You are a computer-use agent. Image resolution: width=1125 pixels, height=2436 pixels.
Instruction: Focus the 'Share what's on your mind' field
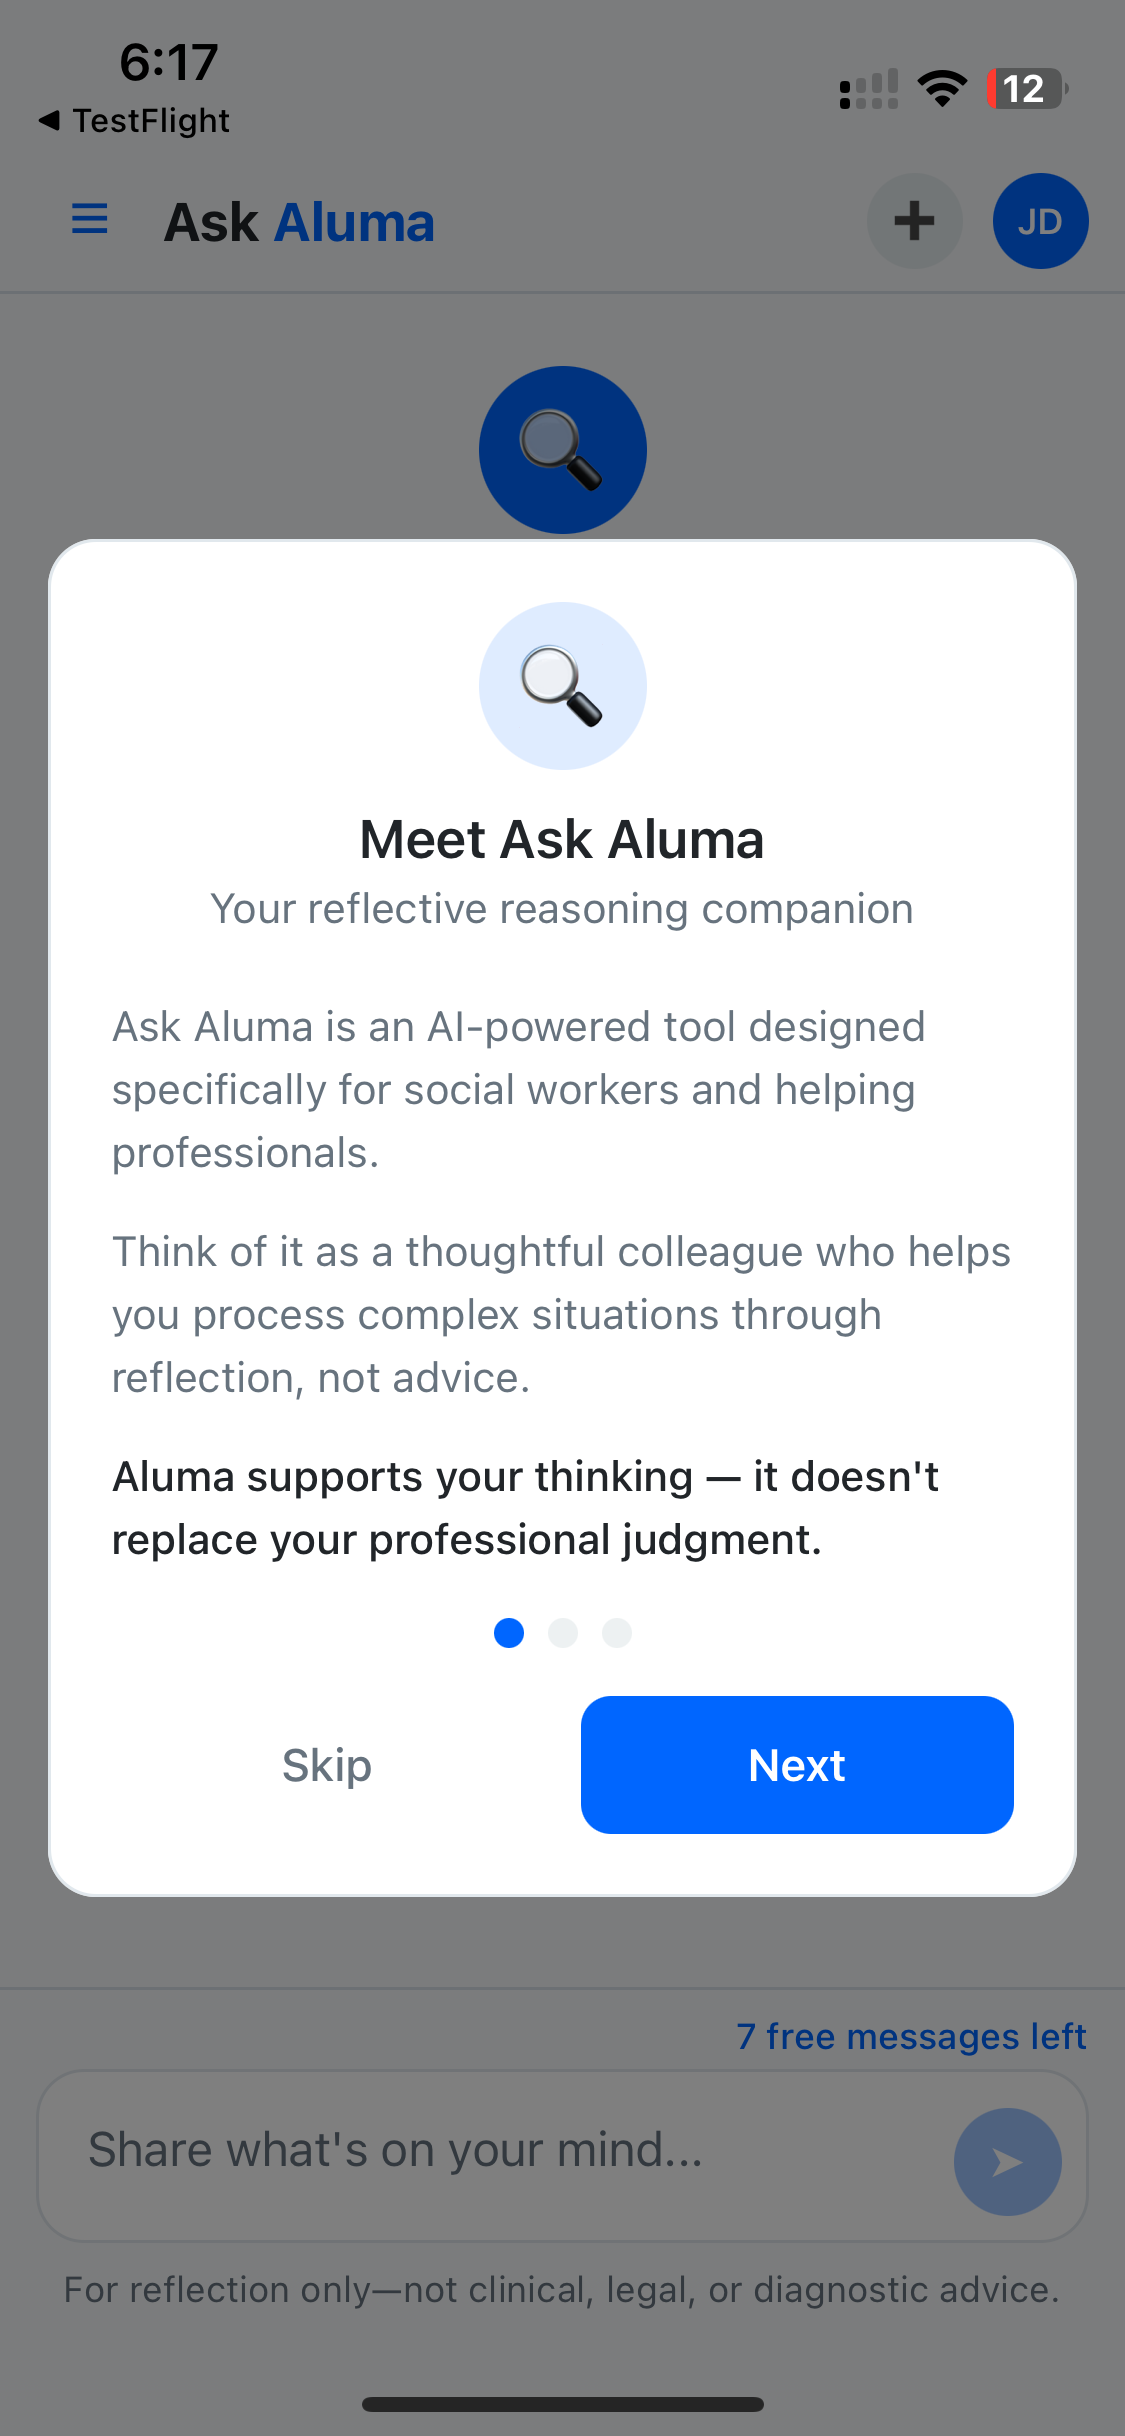tap(500, 2151)
